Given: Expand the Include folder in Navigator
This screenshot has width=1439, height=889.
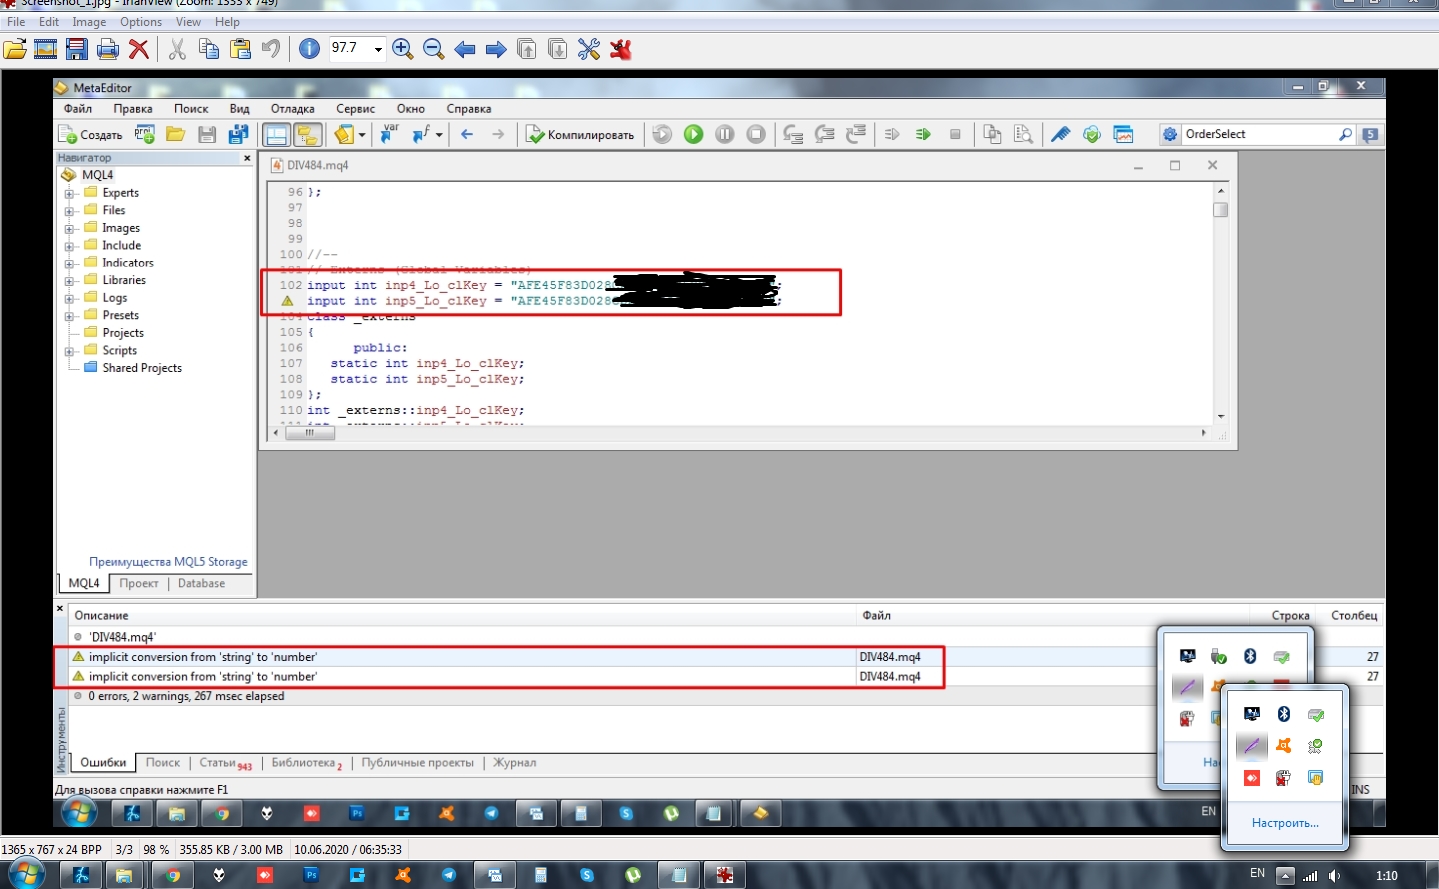Looking at the screenshot, I should pos(70,246).
